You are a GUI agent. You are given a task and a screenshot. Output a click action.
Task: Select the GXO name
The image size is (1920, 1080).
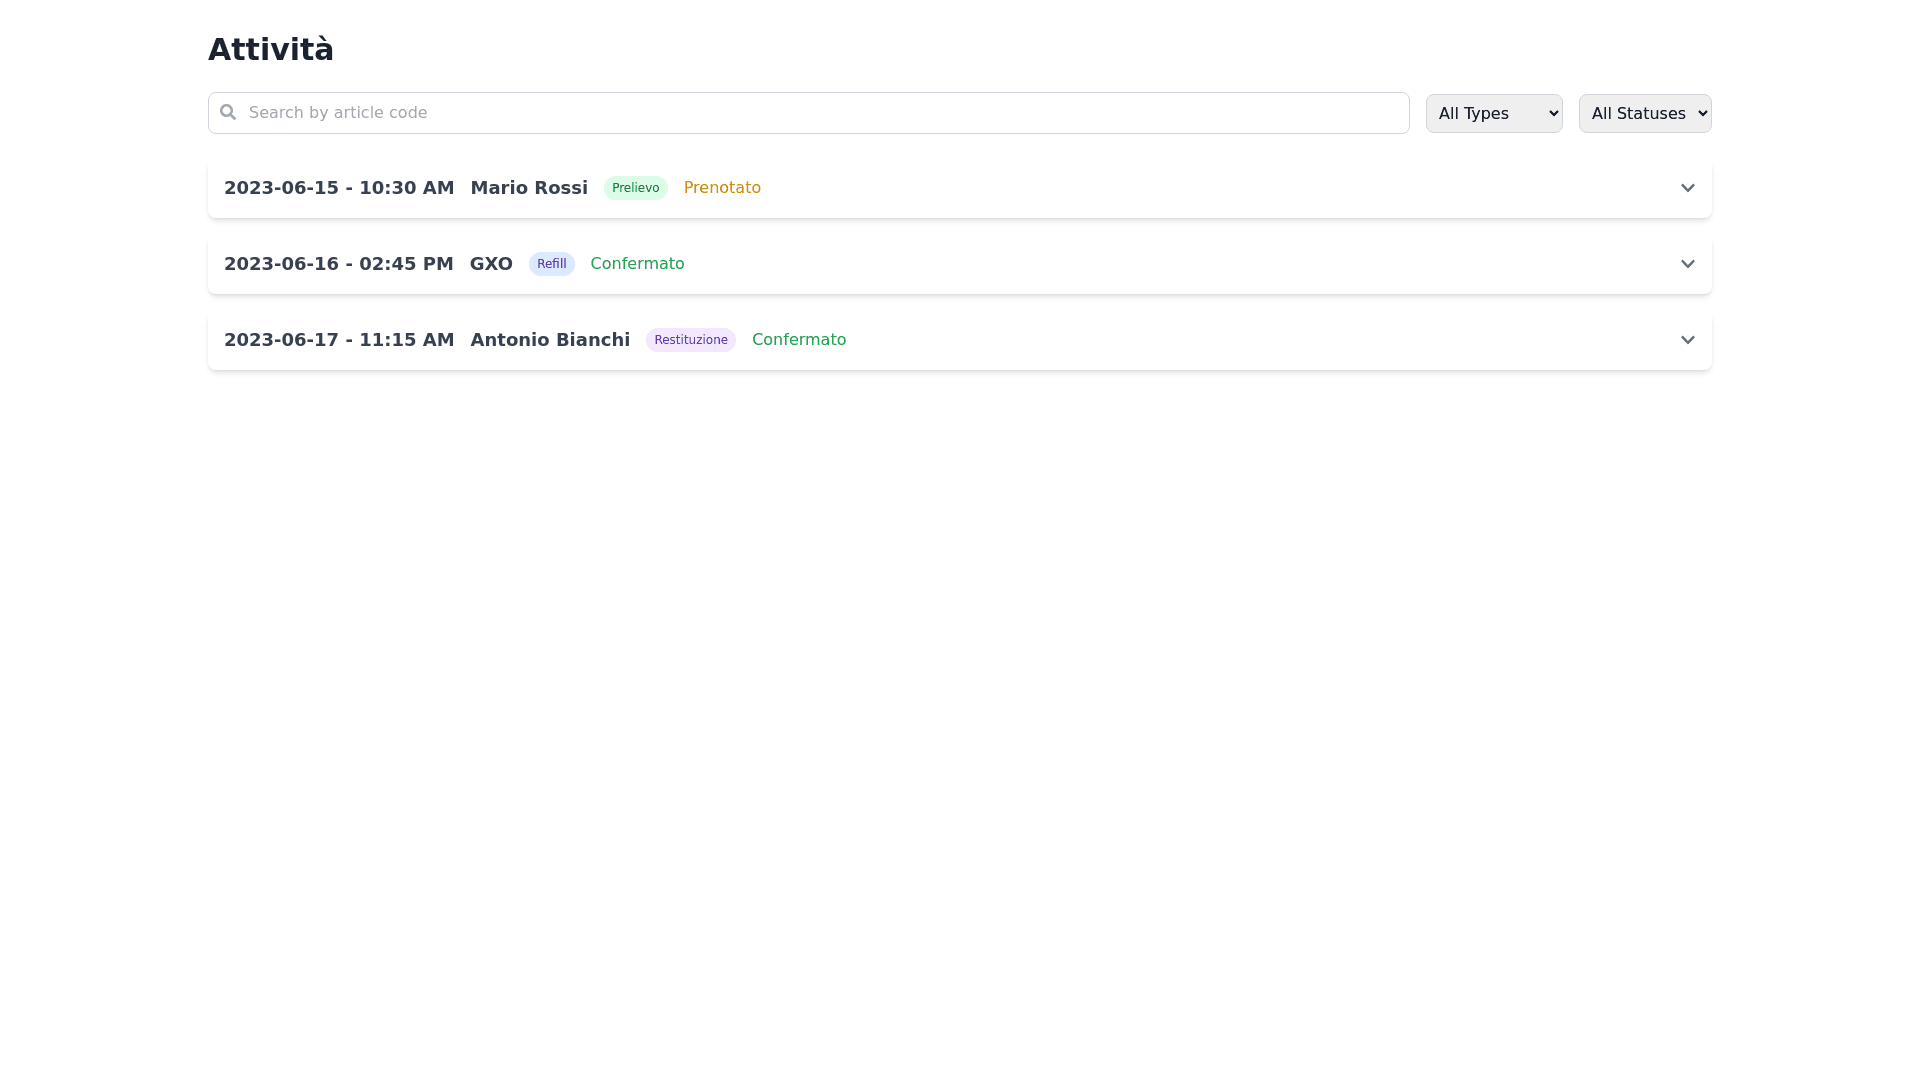click(491, 264)
